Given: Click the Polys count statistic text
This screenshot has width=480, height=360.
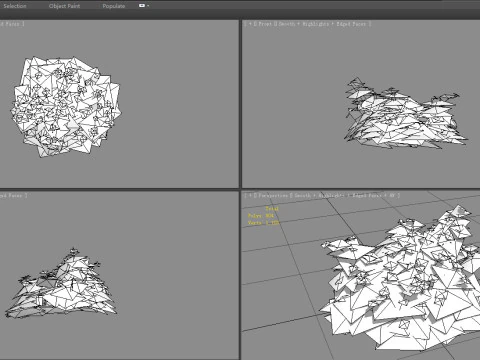Looking at the screenshot, I should 261,216.
